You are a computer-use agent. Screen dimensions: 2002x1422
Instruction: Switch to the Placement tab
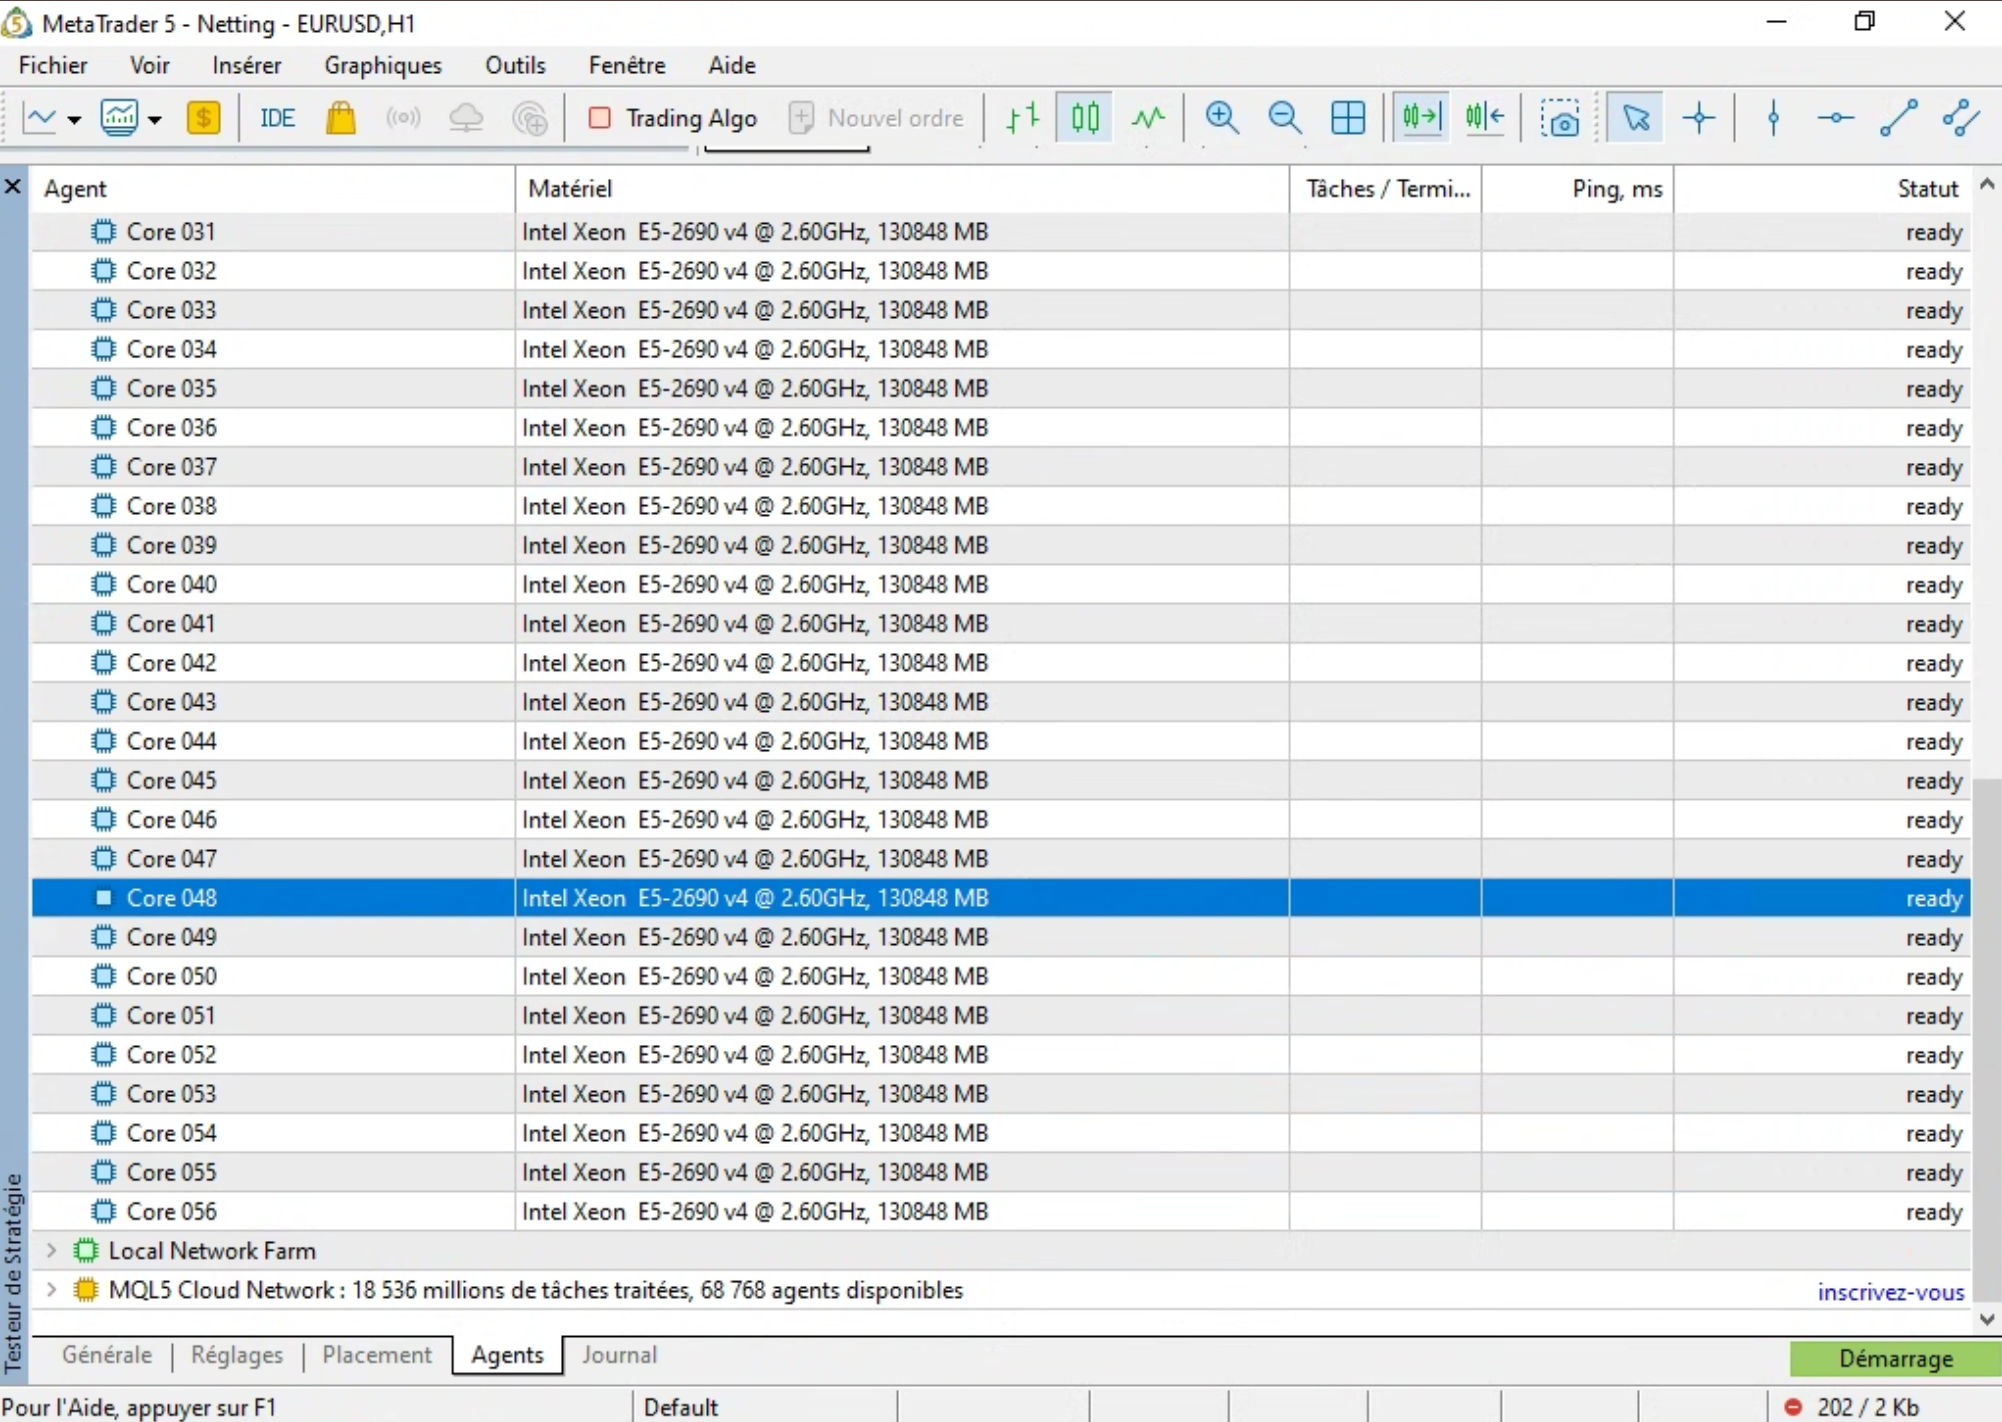click(377, 1355)
